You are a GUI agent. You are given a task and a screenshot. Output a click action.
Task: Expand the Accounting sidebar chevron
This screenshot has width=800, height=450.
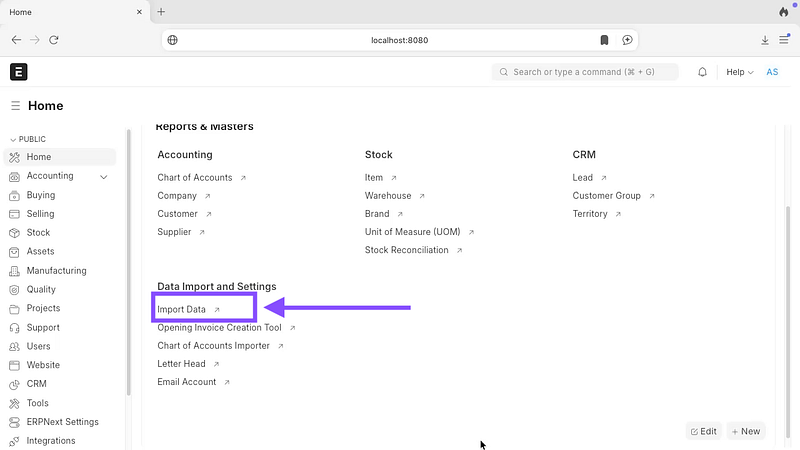pyautogui.click(x=104, y=177)
